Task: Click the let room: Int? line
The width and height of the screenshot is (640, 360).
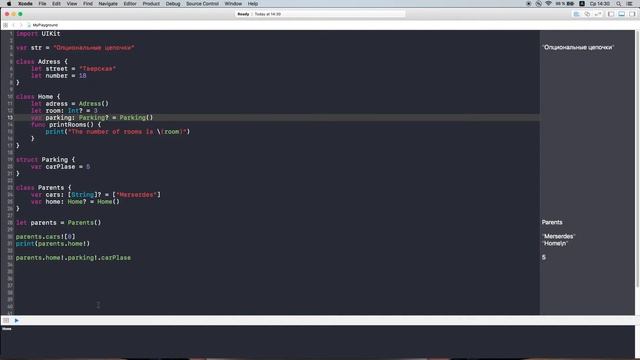Action: (64, 111)
